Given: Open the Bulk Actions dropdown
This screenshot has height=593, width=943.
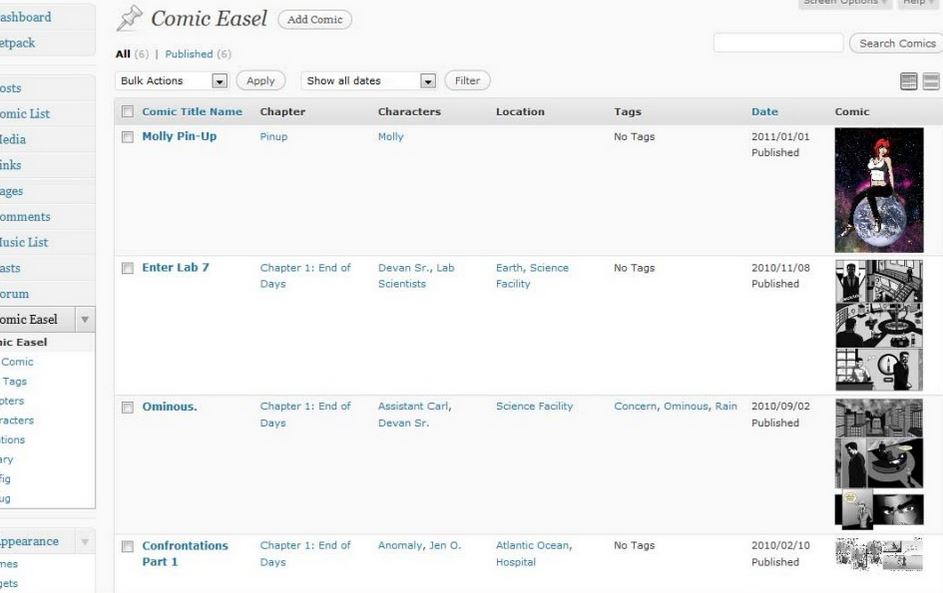Looking at the screenshot, I should [x=171, y=81].
